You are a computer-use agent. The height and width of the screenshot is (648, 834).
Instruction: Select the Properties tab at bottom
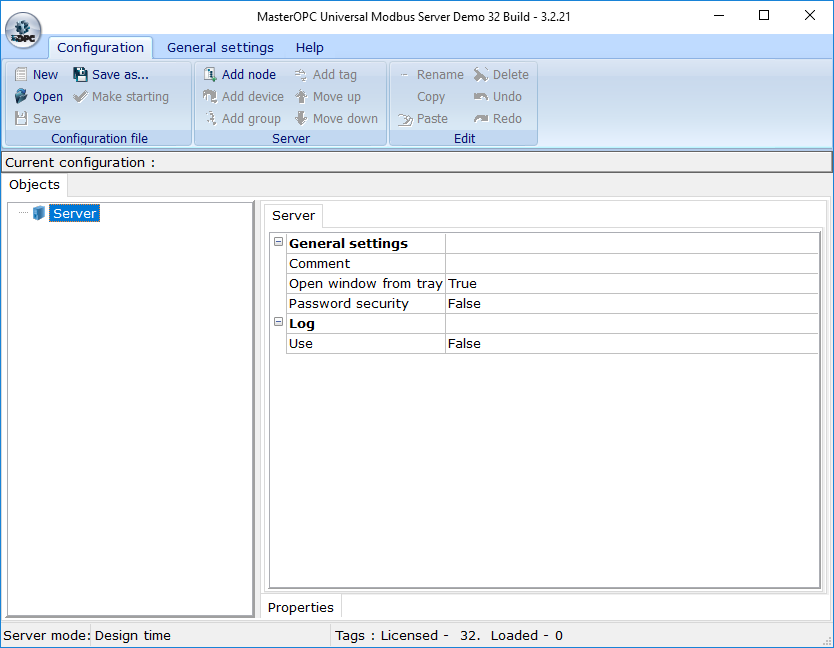(x=301, y=608)
